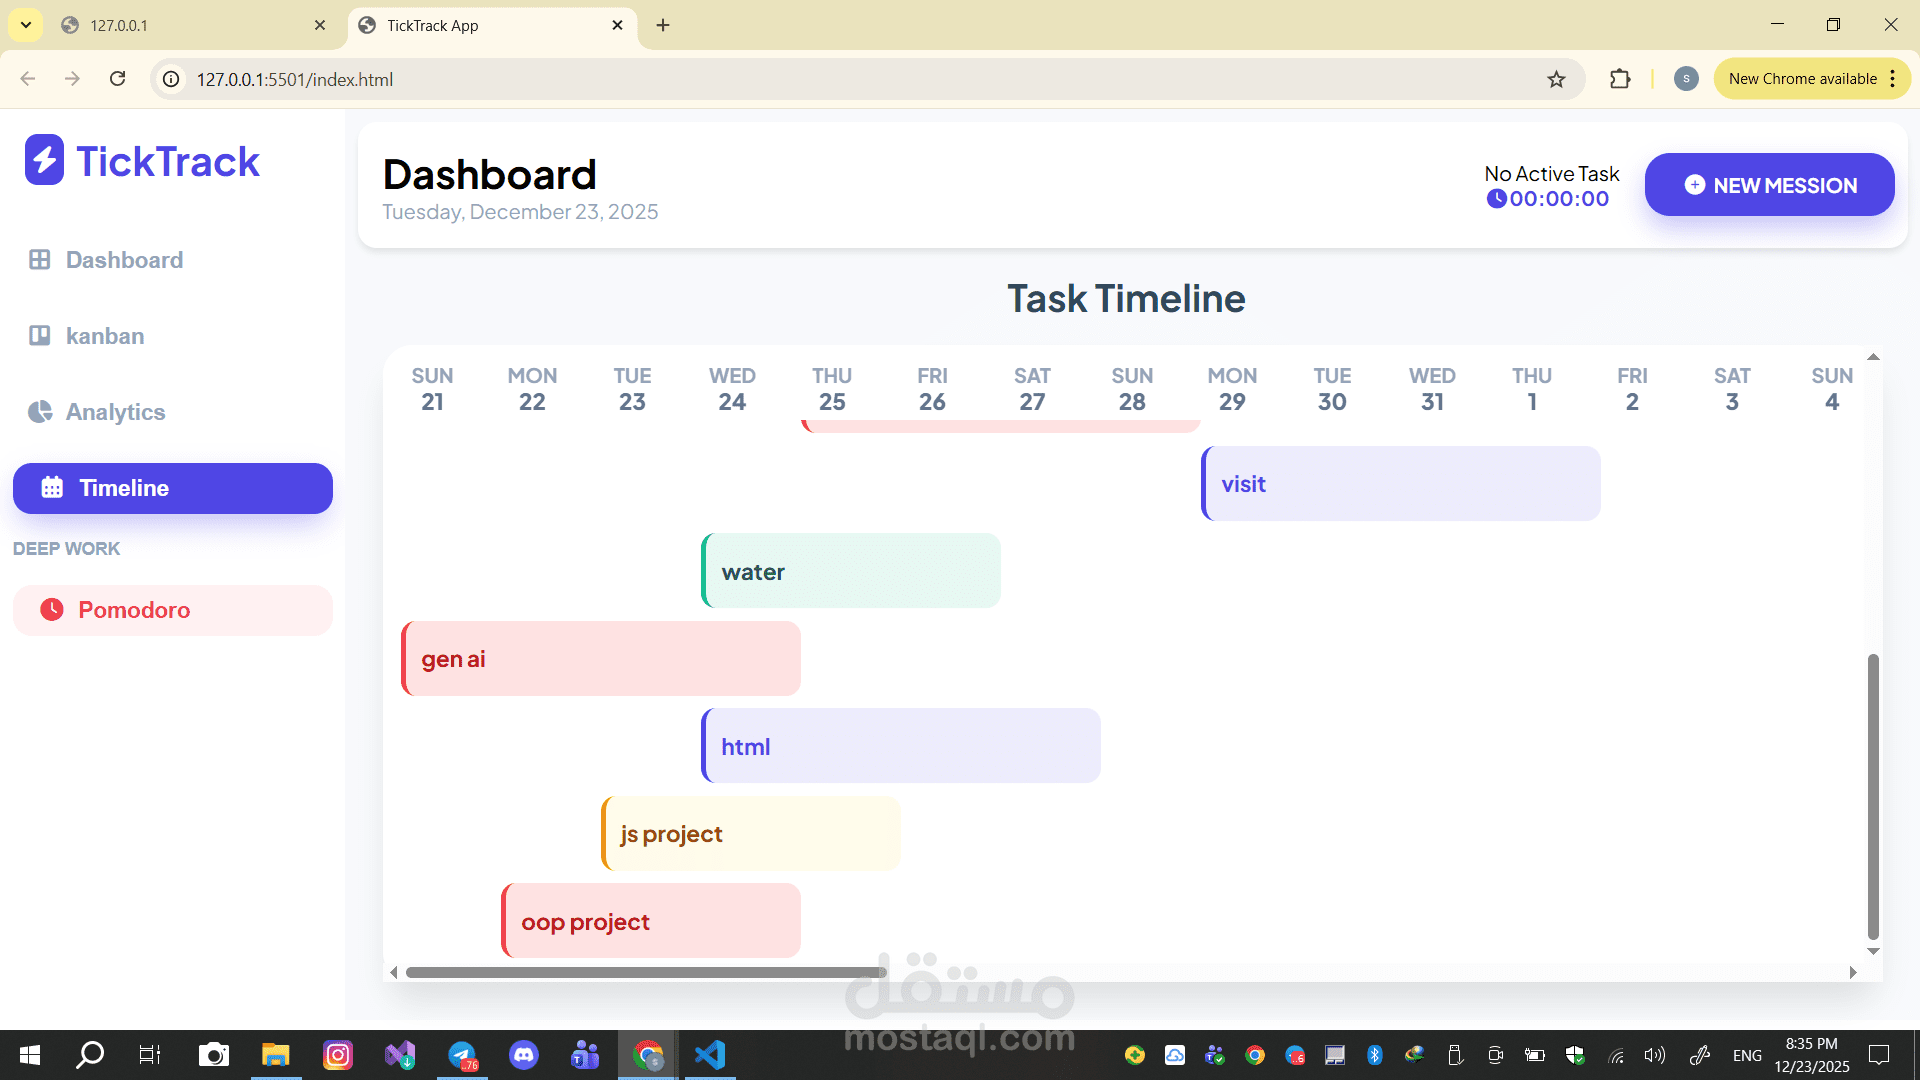Click the NEW MESSION button
The width and height of the screenshot is (1920, 1080).
click(1769, 185)
